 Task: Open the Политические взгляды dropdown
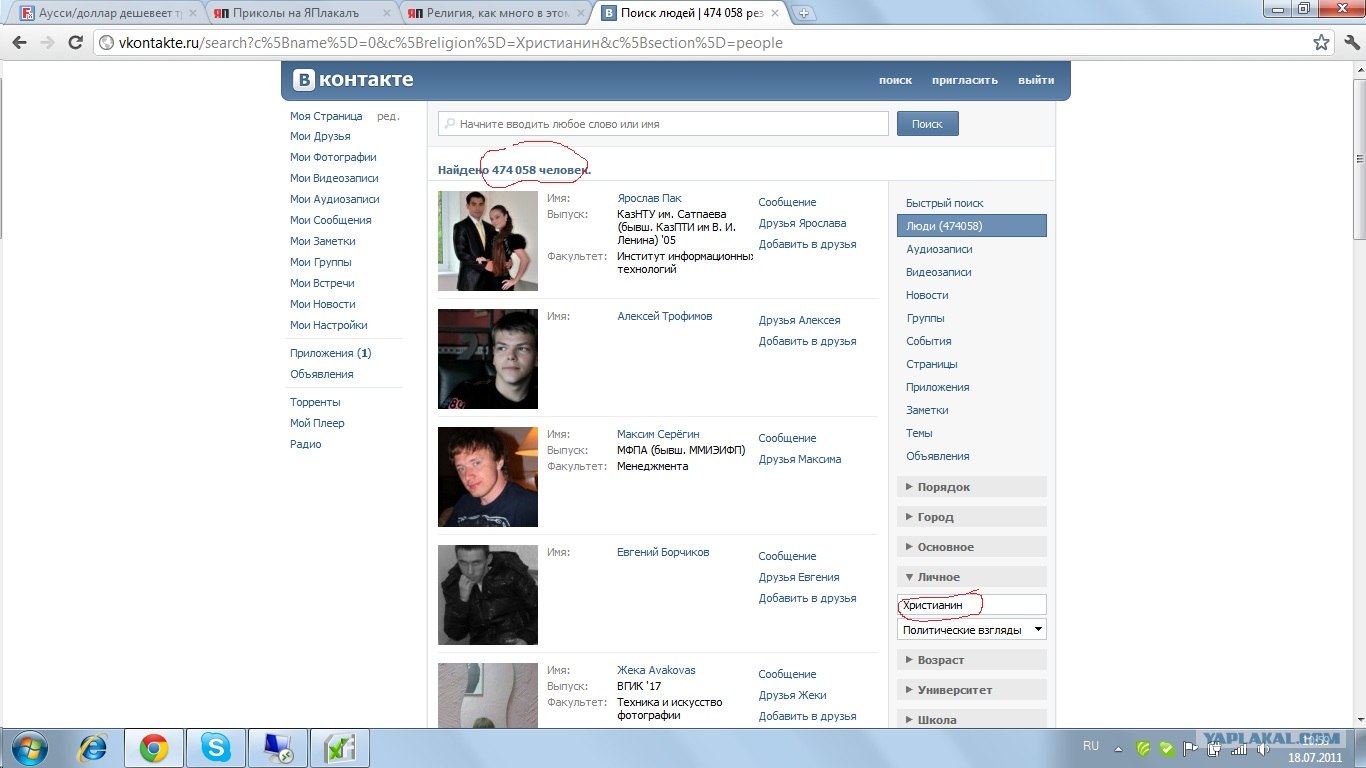point(972,630)
